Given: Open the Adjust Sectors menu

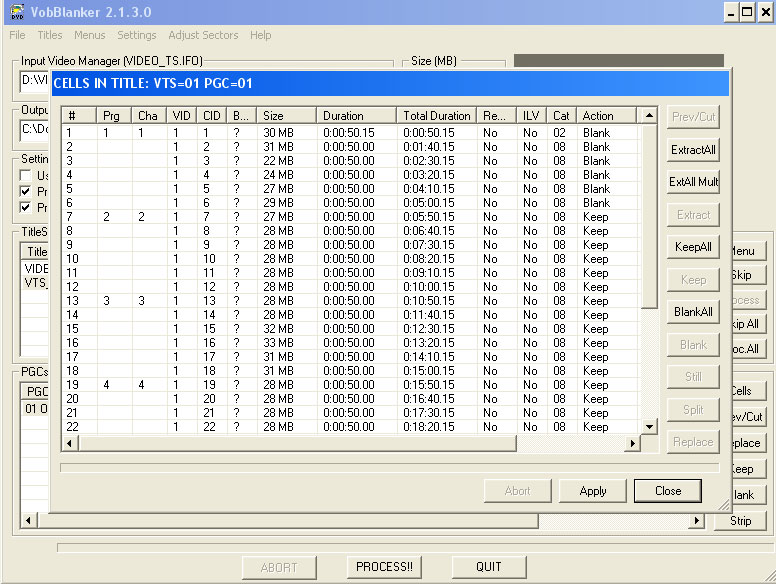Looking at the screenshot, I should 203,35.
